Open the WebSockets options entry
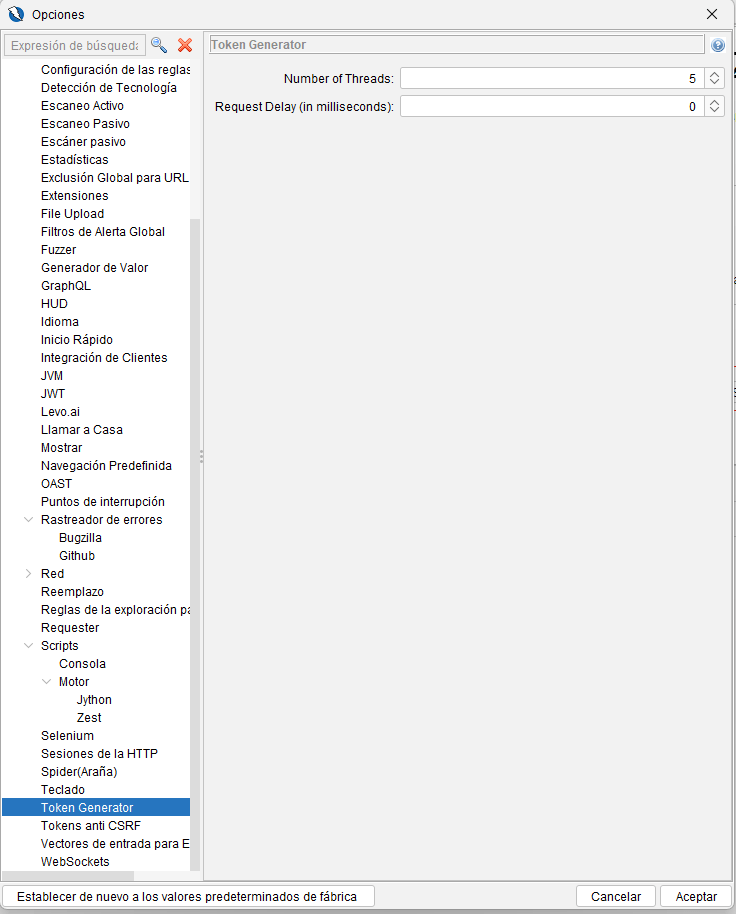This screenshot has width=736, height=914. pos(75,862)
